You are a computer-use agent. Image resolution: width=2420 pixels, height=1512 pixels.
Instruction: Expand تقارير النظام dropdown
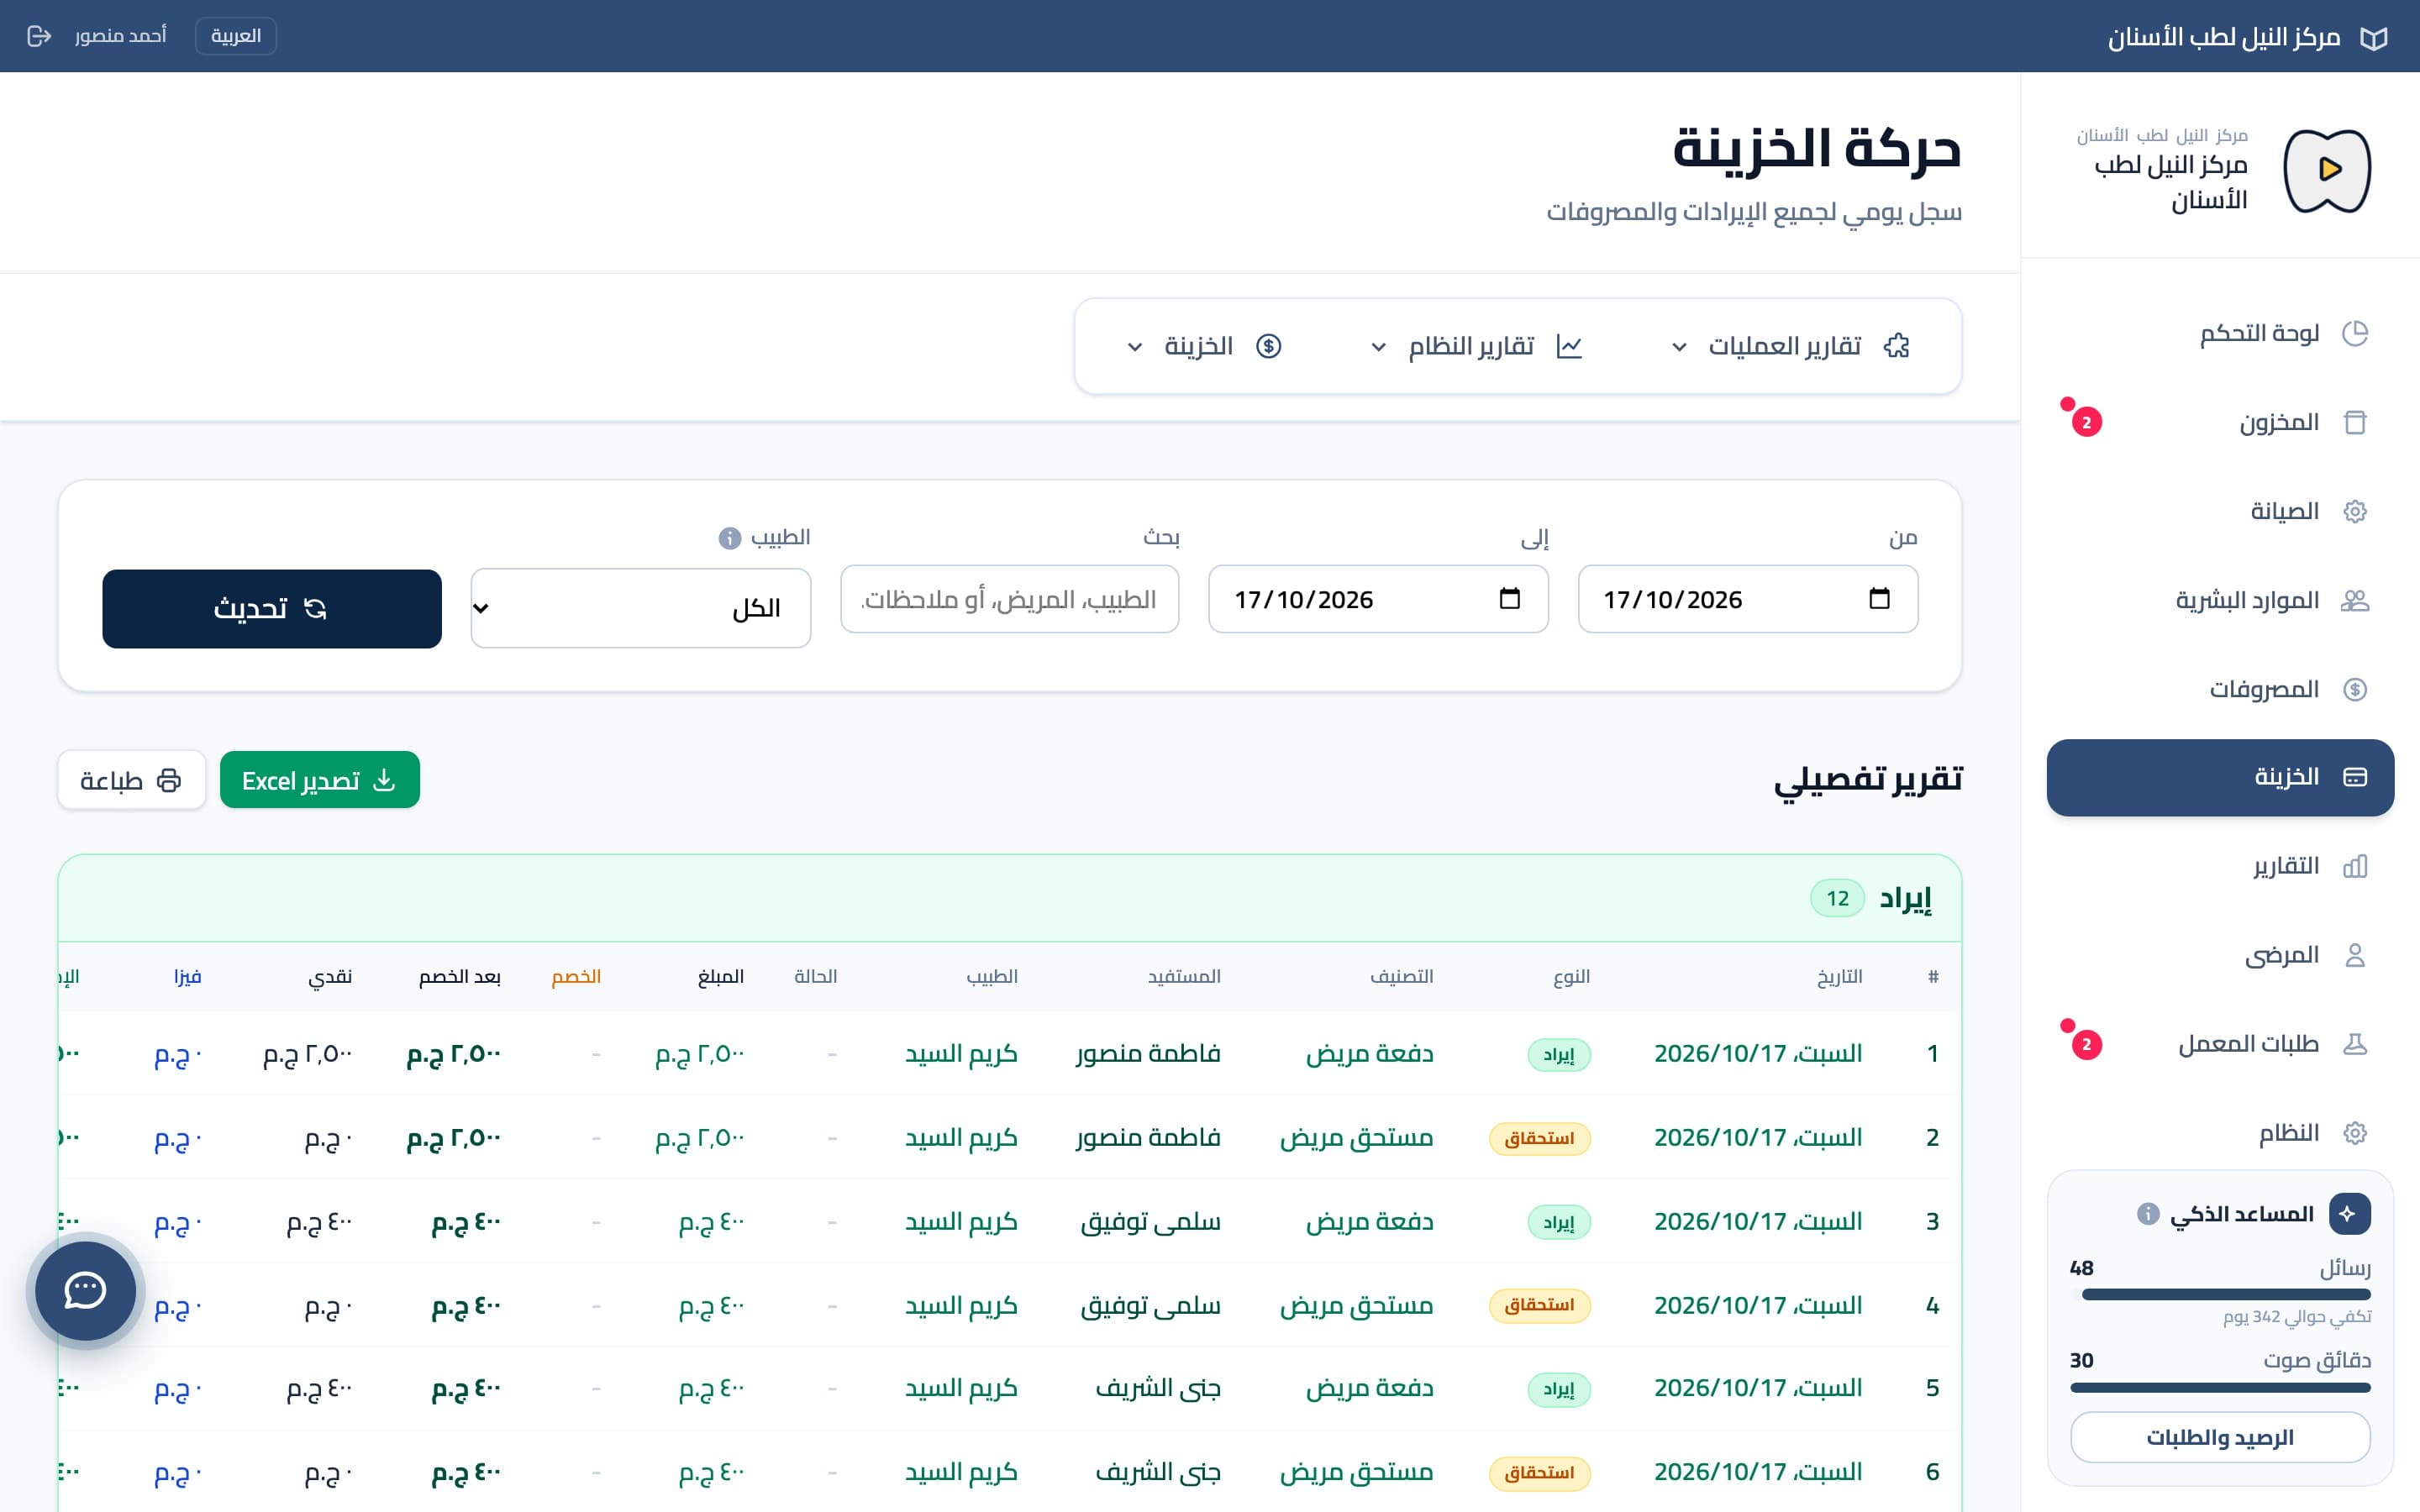[x=1476, y=346]
